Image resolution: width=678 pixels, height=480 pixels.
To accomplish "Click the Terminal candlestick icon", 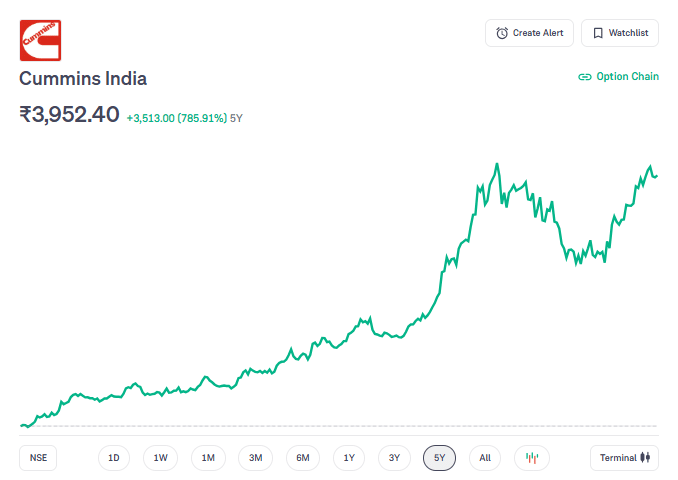I will tap(646, 458).
